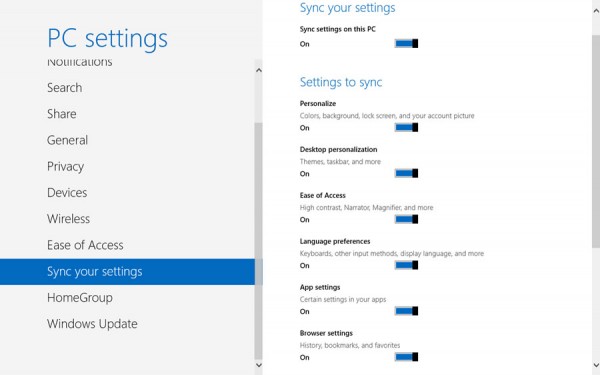Switch off App settings sync toggle
The image size is (600, 375).
406,311
